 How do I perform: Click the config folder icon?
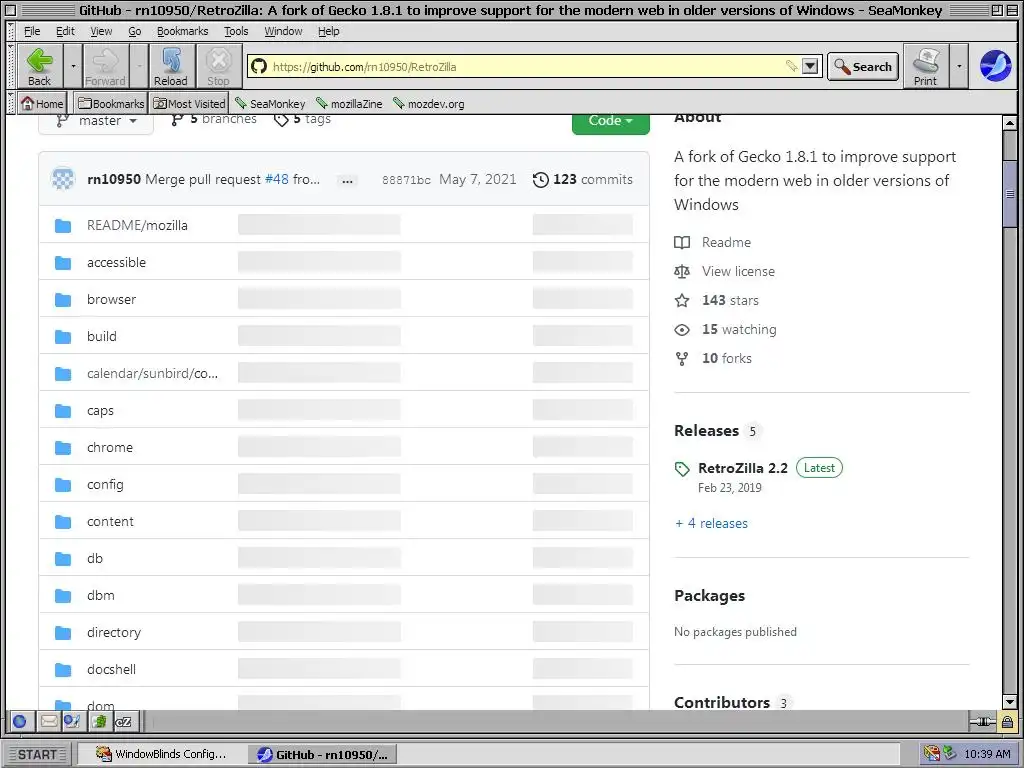[x=63, y=485]
